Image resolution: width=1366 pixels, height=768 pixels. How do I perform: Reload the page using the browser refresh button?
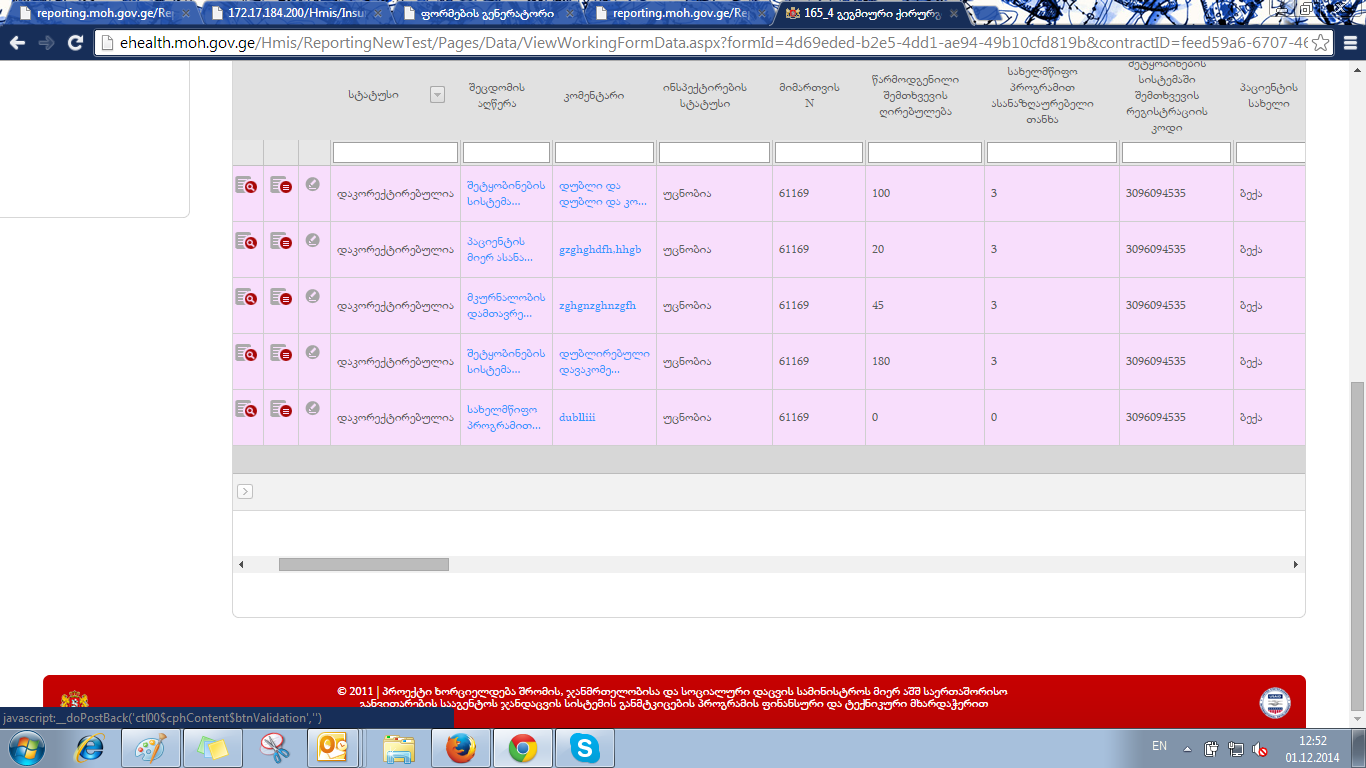pyautogui.click(x=75, y=43)
